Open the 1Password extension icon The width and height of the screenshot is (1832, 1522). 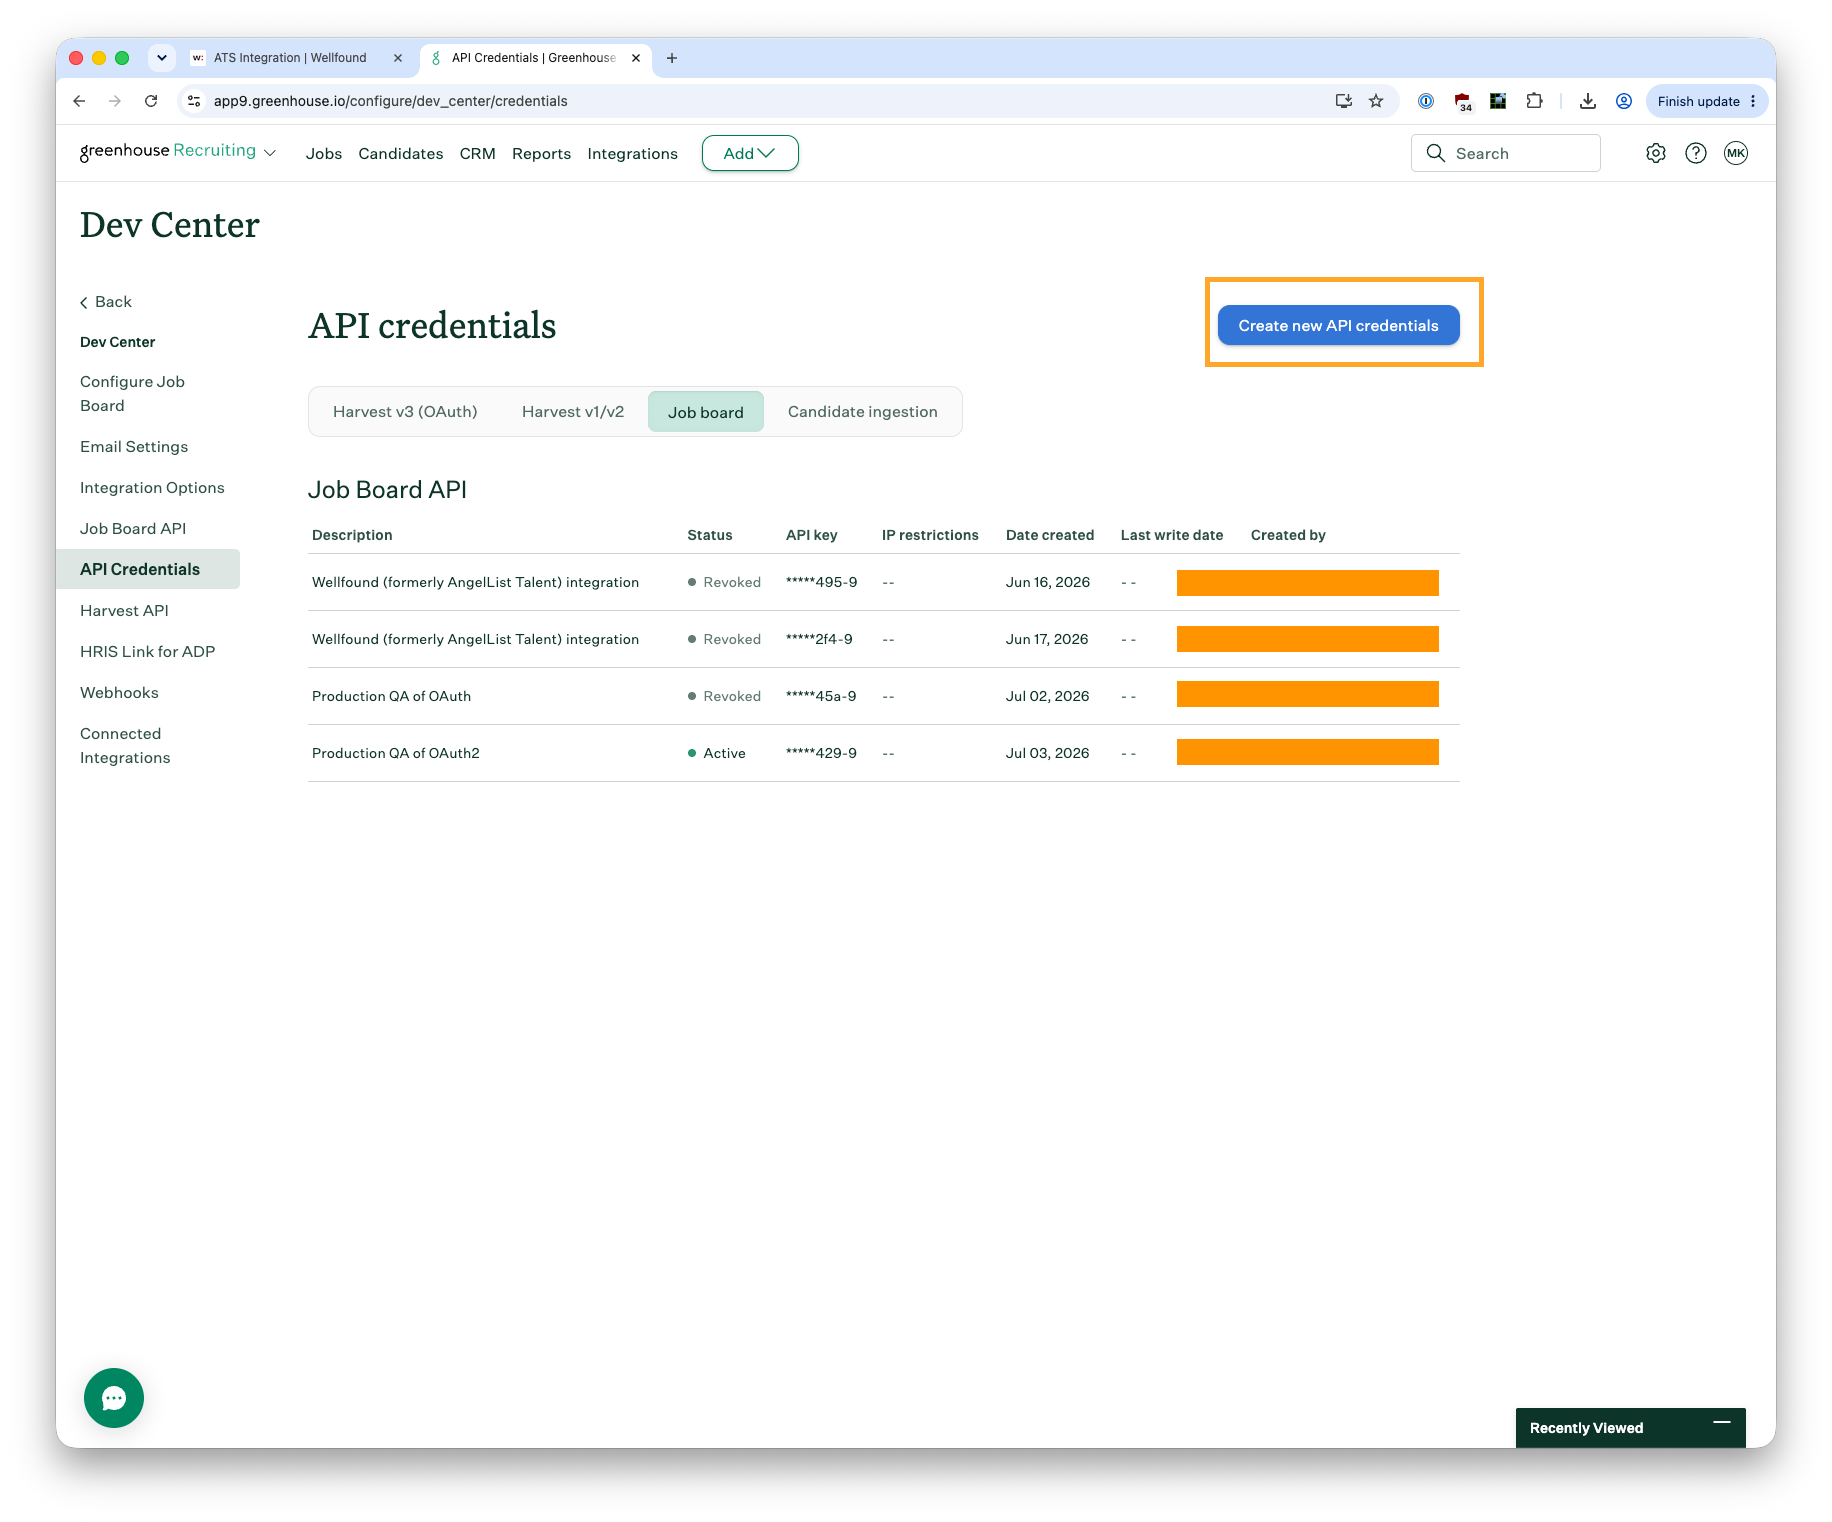[x=1426, y=101]
